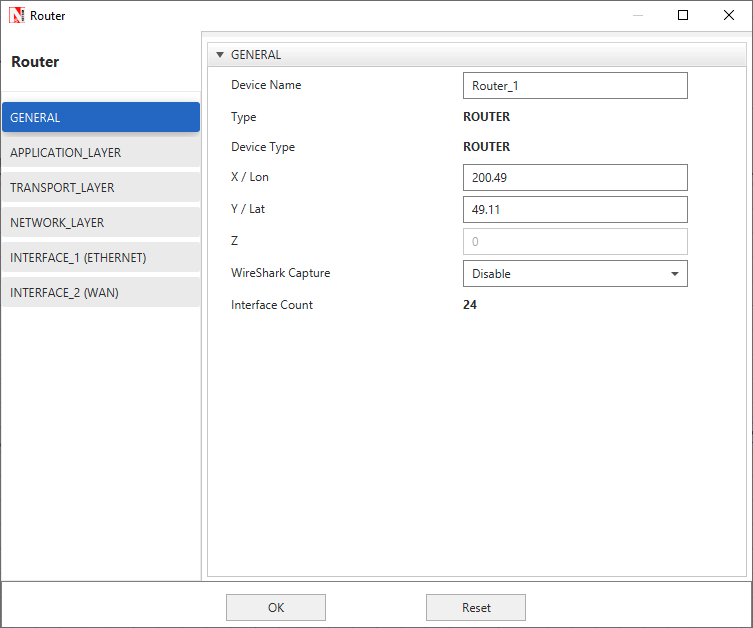Click the disabled Z field
Image resolution: width=753 pixels, height=628 pixels.
(575, 242)
